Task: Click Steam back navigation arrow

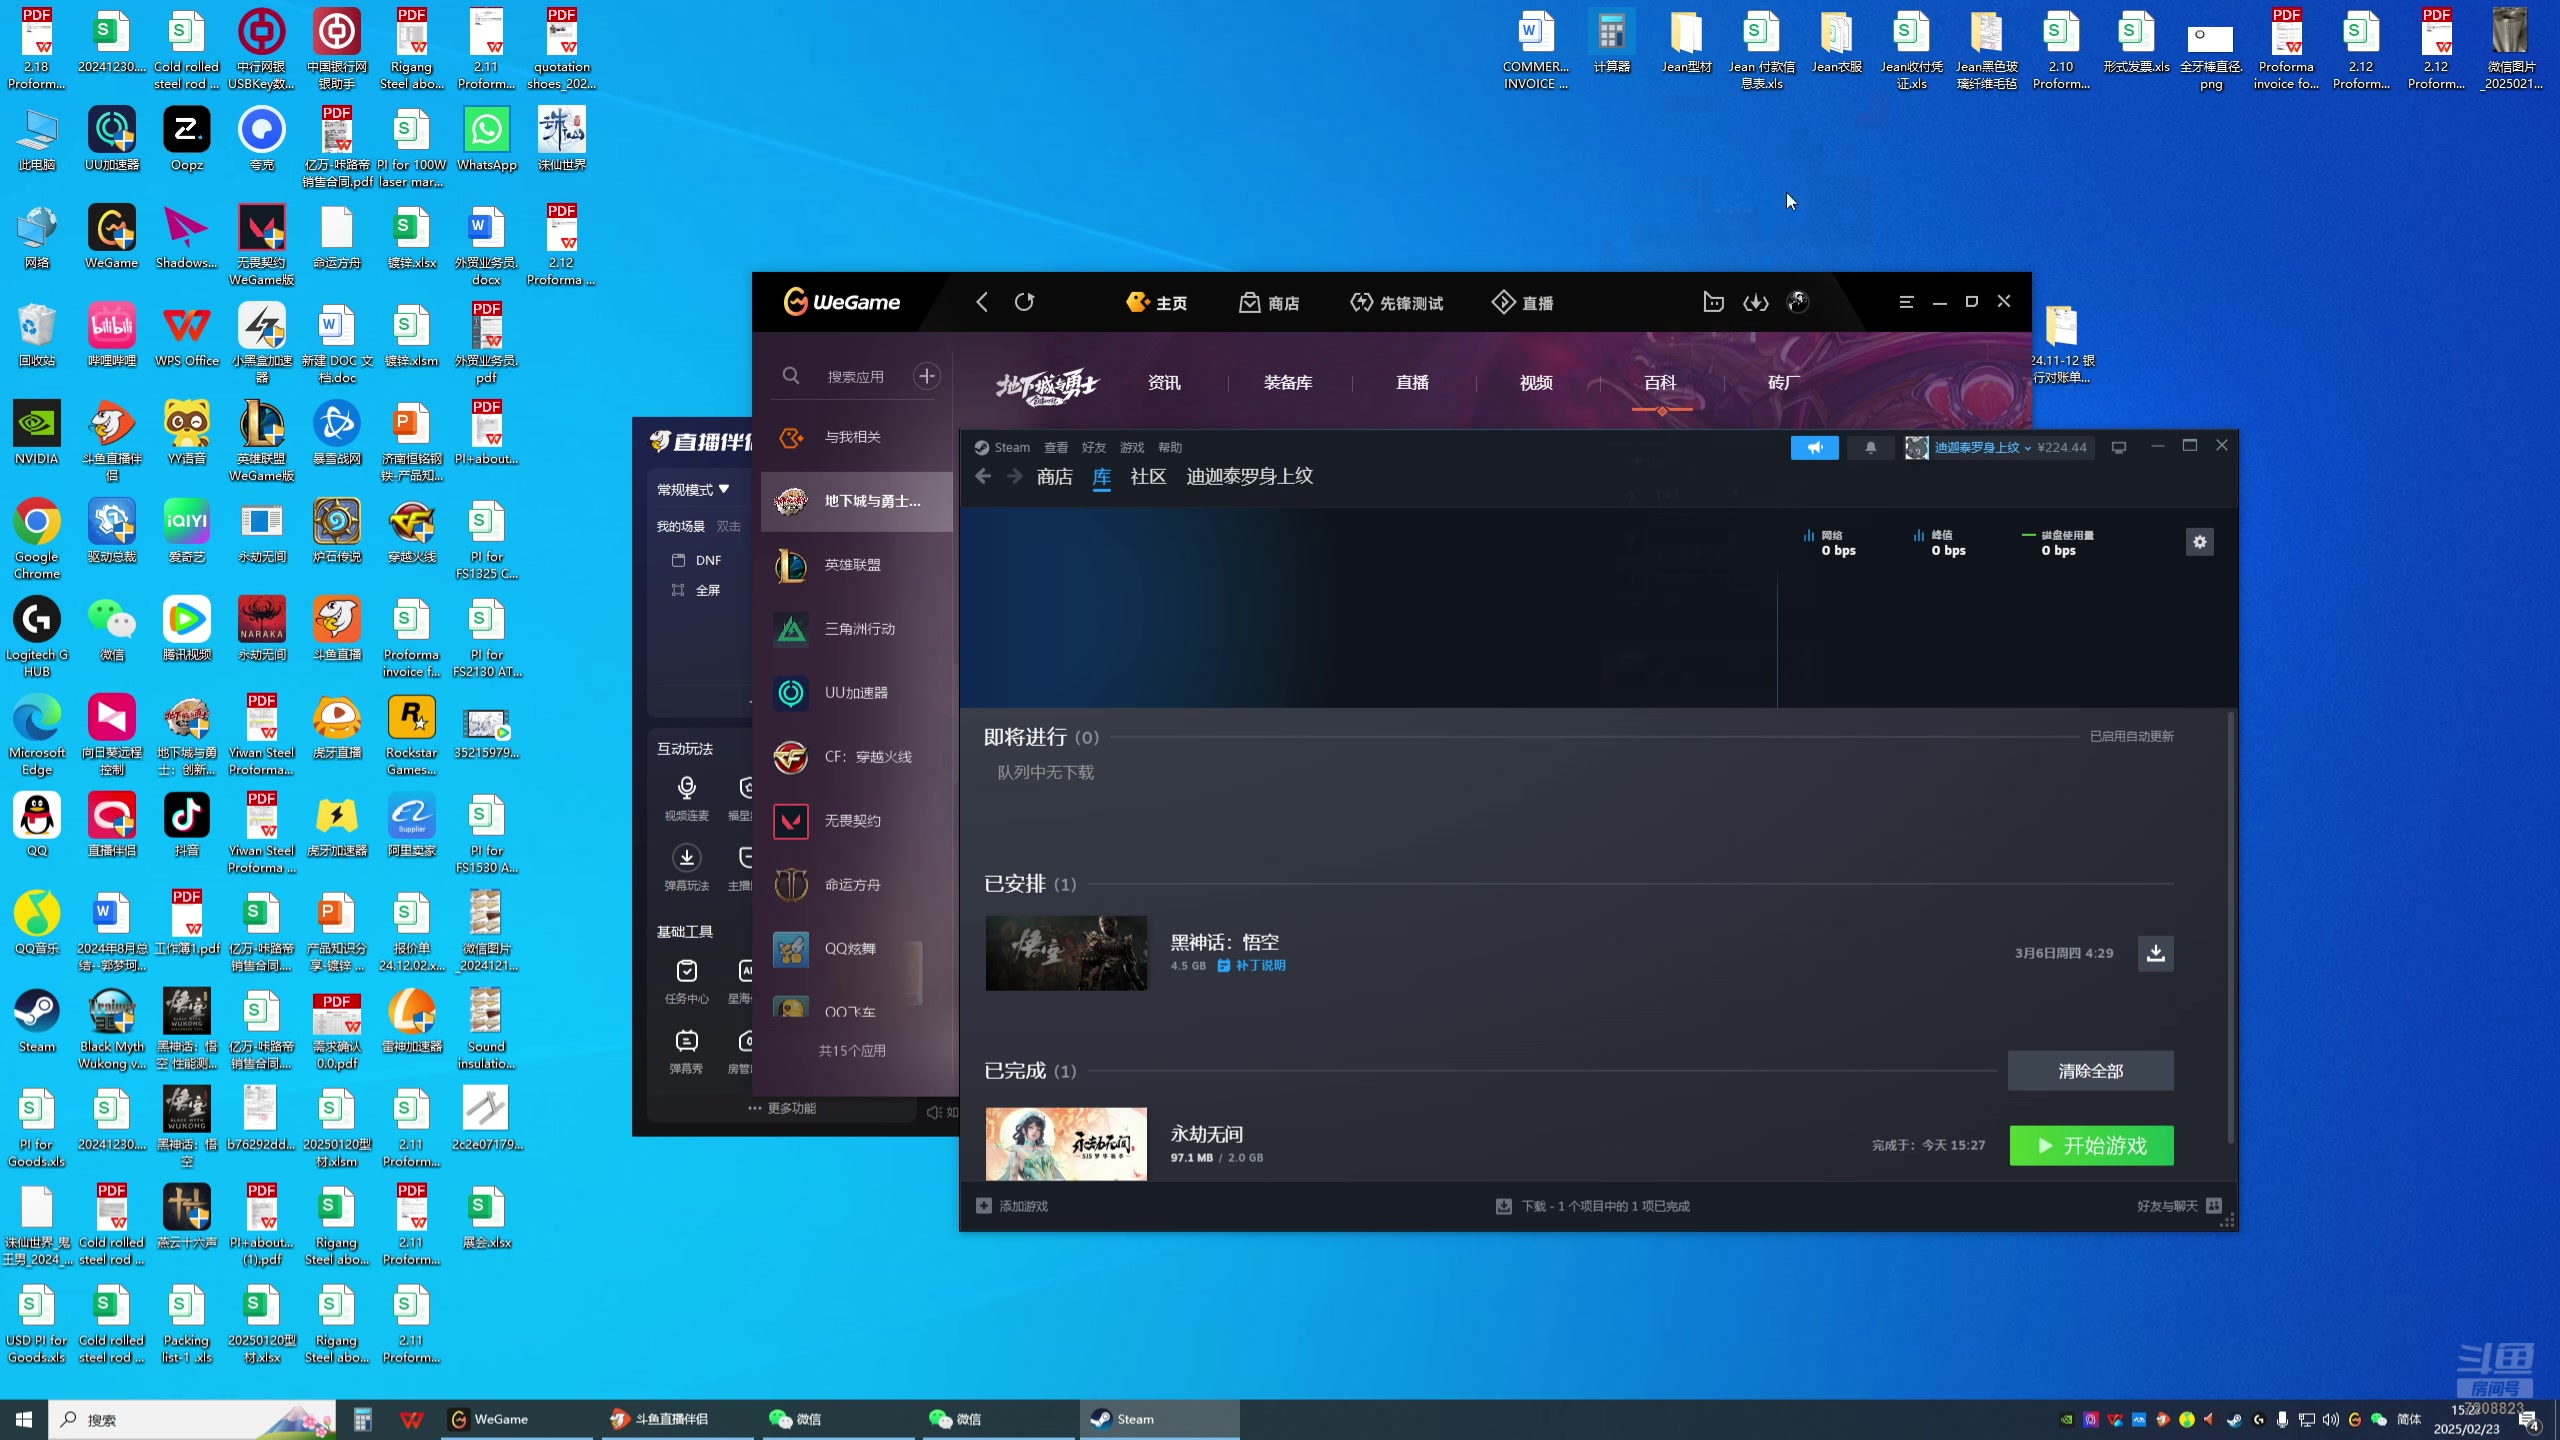Action: [x=983, y=476]
